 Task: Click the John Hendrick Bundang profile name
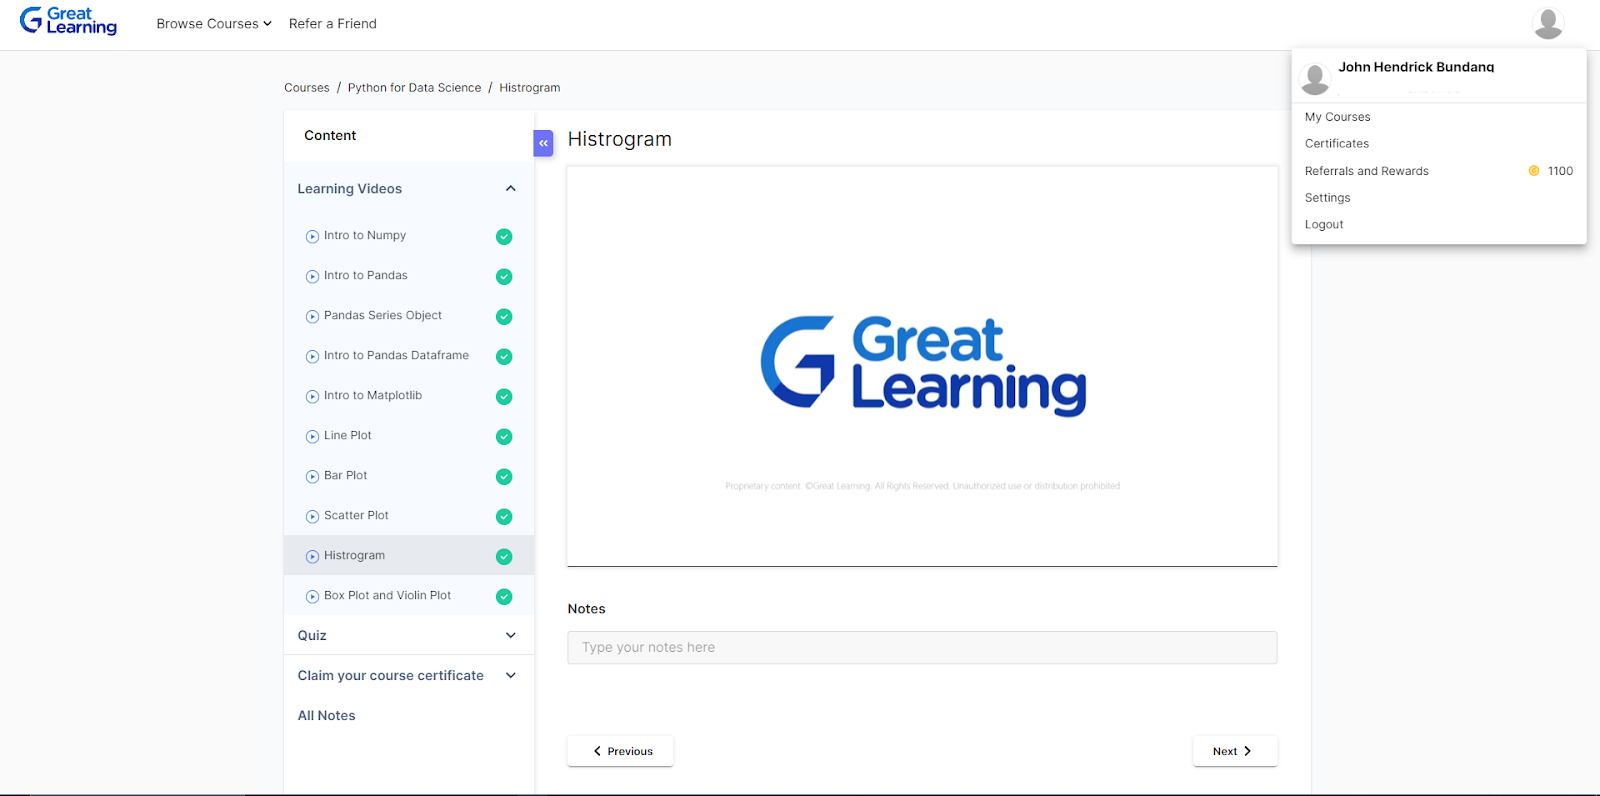click(1416, 67)
